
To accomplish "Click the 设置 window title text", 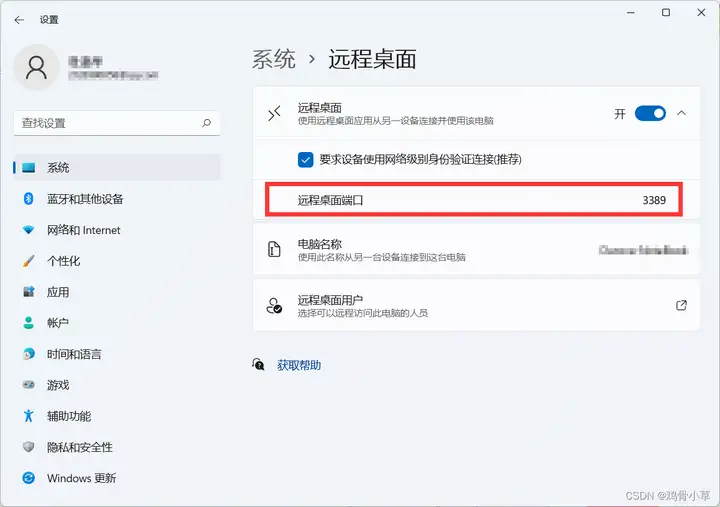I will 49,20.
